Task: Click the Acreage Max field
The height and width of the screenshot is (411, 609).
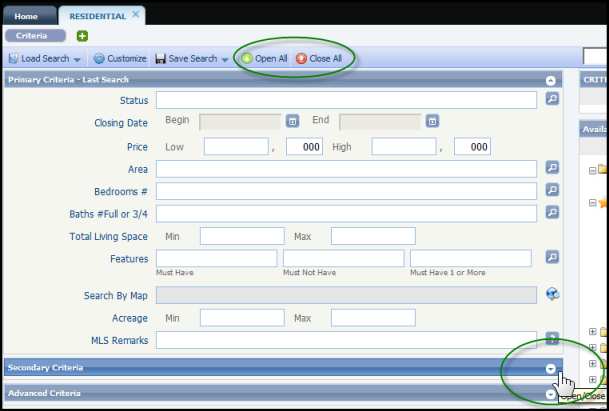Action: tap(373, 317)
